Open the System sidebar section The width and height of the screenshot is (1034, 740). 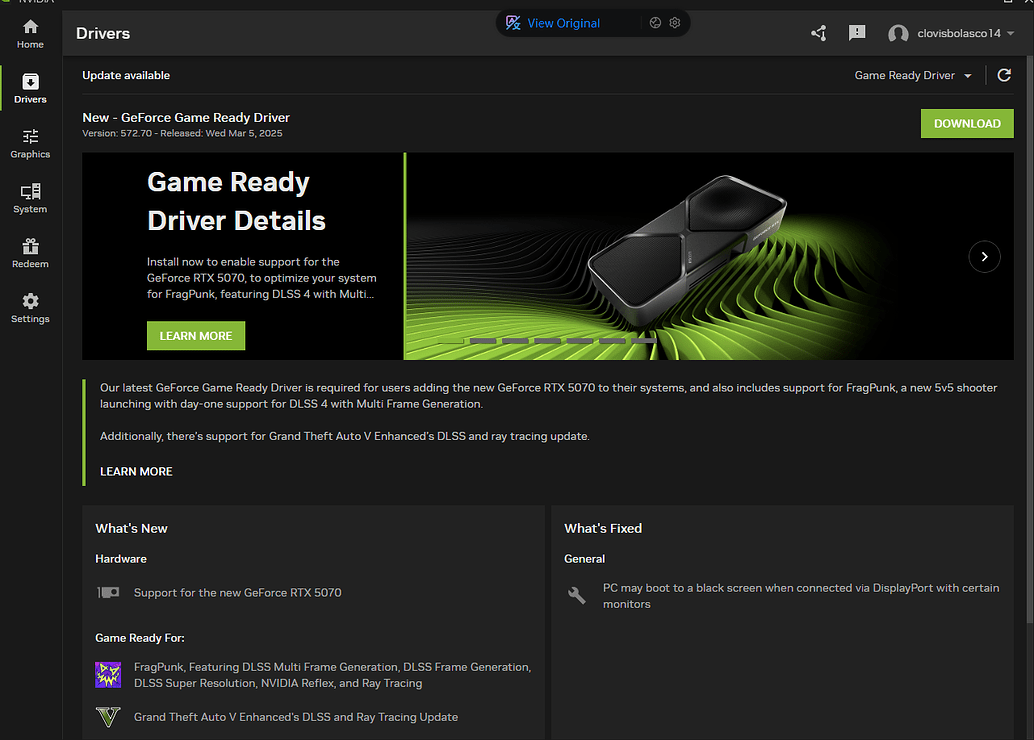point(30,199)
